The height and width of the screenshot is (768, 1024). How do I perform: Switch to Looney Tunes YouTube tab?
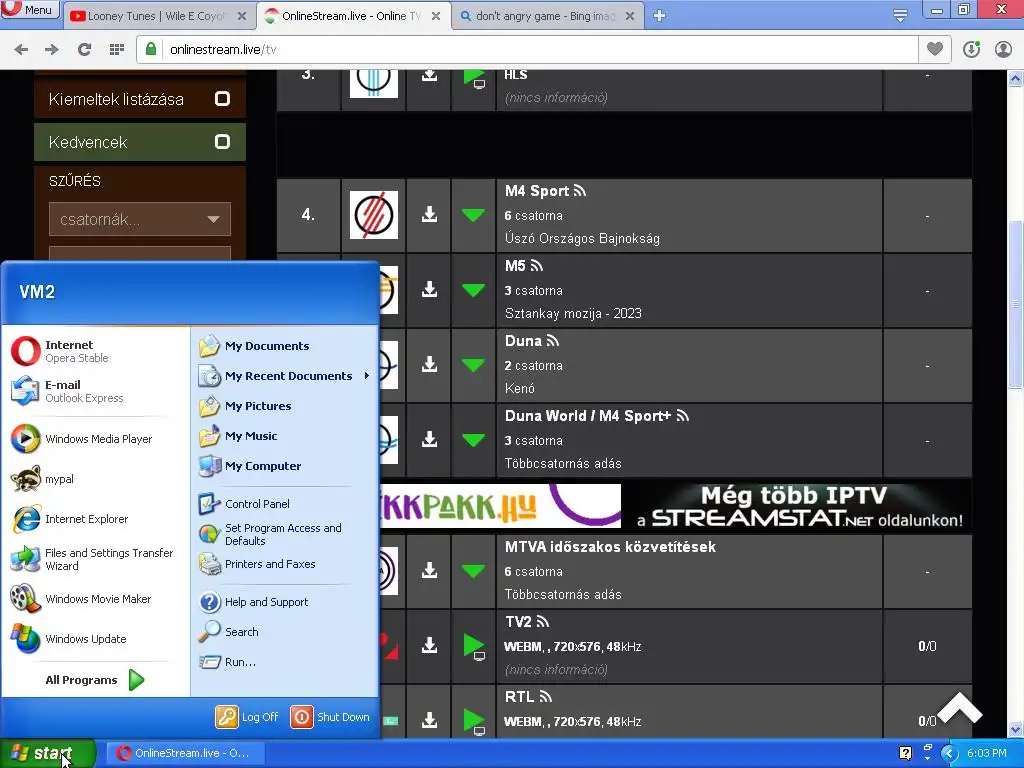(x=155, y=16)
